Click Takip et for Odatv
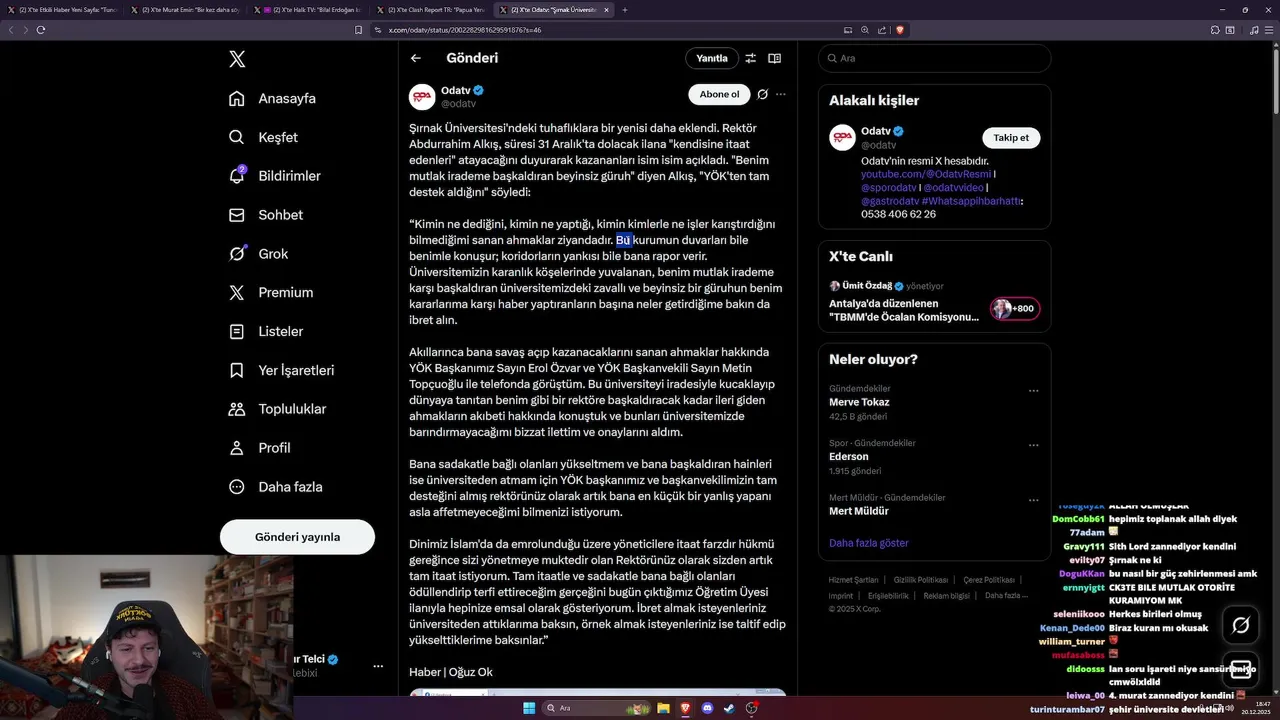Viewport: 1280px width, 720px height. (1011, 138)
